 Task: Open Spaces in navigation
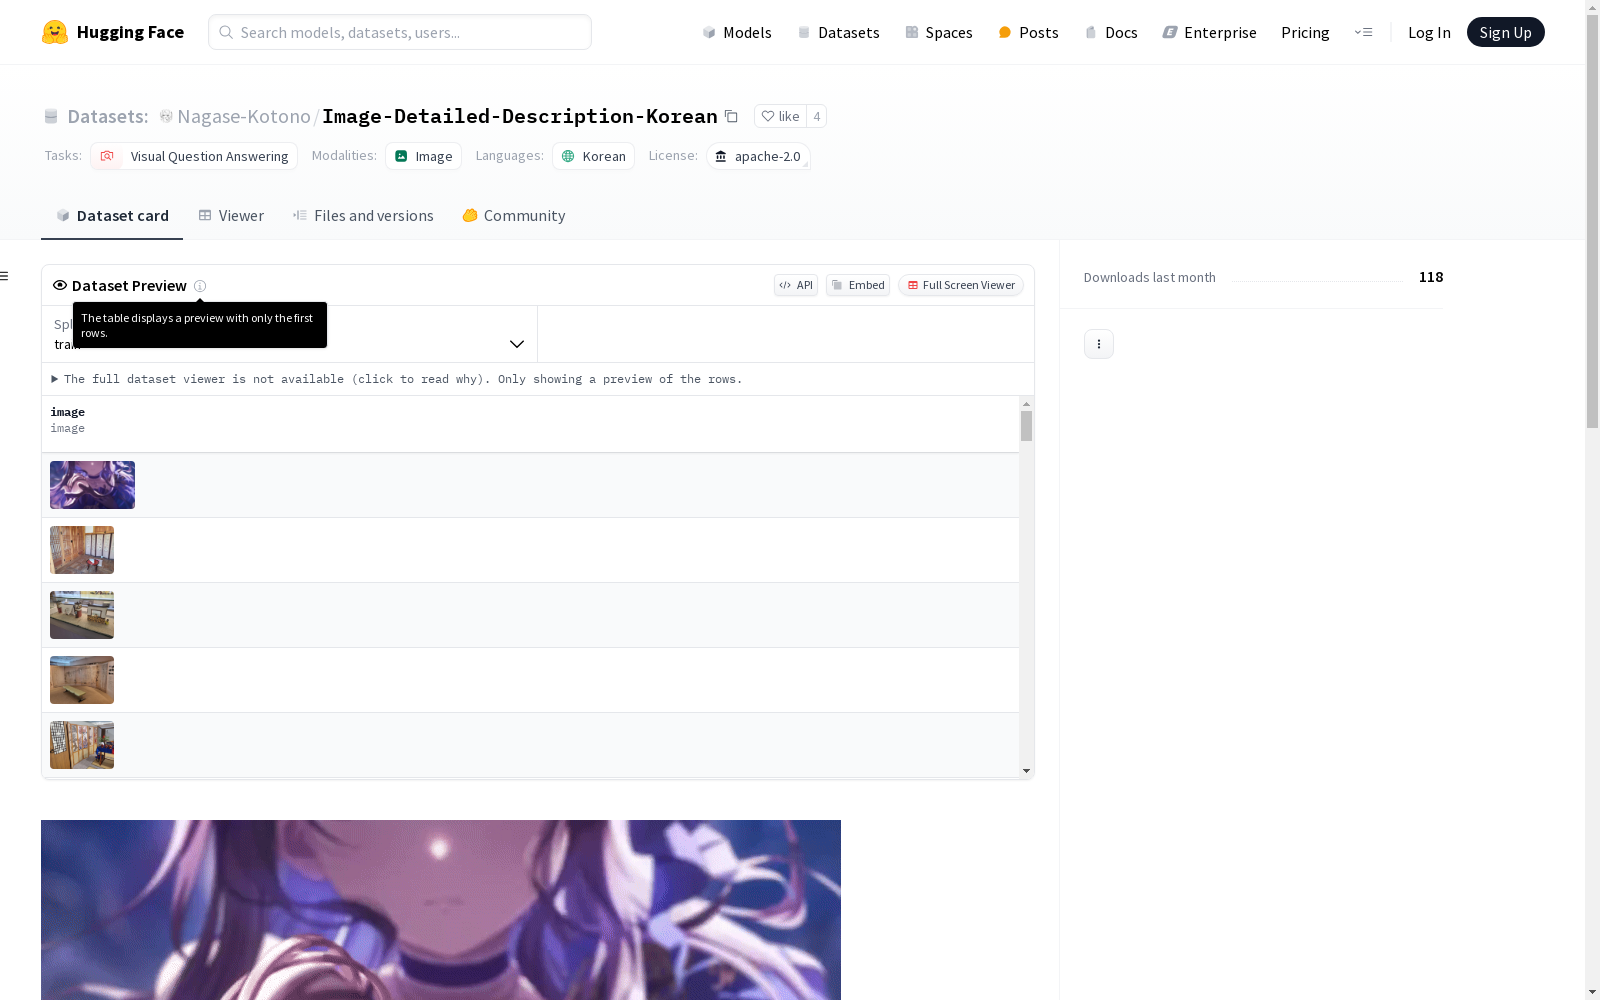pos(939,32)
